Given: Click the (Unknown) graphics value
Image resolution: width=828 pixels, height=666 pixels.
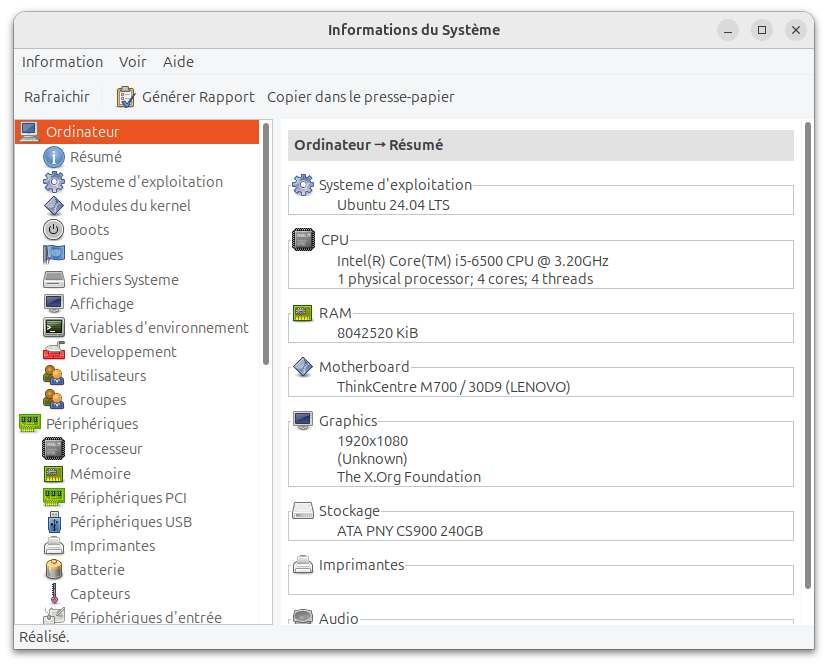Looking at the screenshot, I should pyautogui.click(x=372, y=458).
